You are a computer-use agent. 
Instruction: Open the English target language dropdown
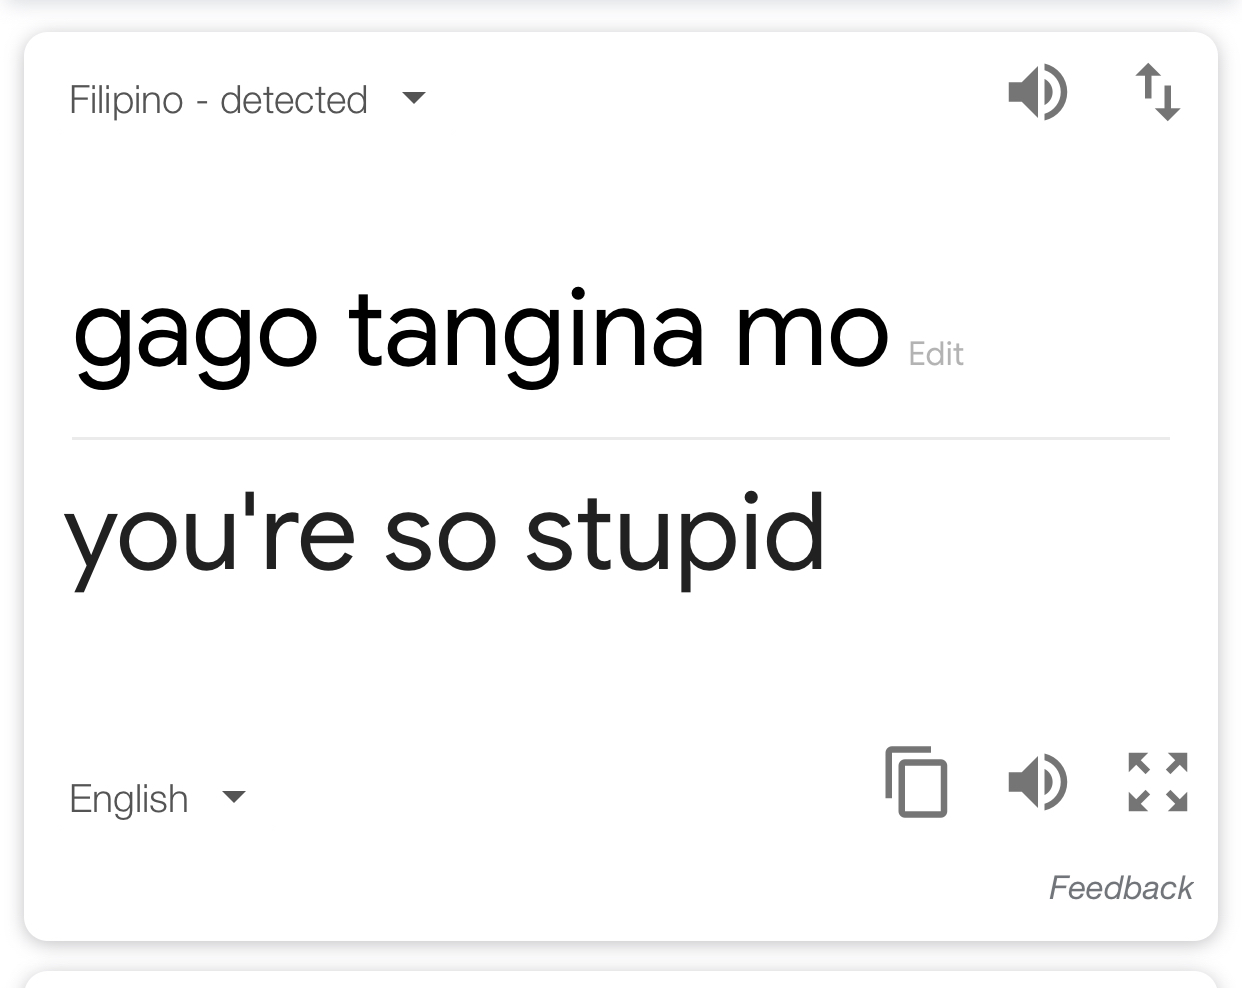pos(157,798)
